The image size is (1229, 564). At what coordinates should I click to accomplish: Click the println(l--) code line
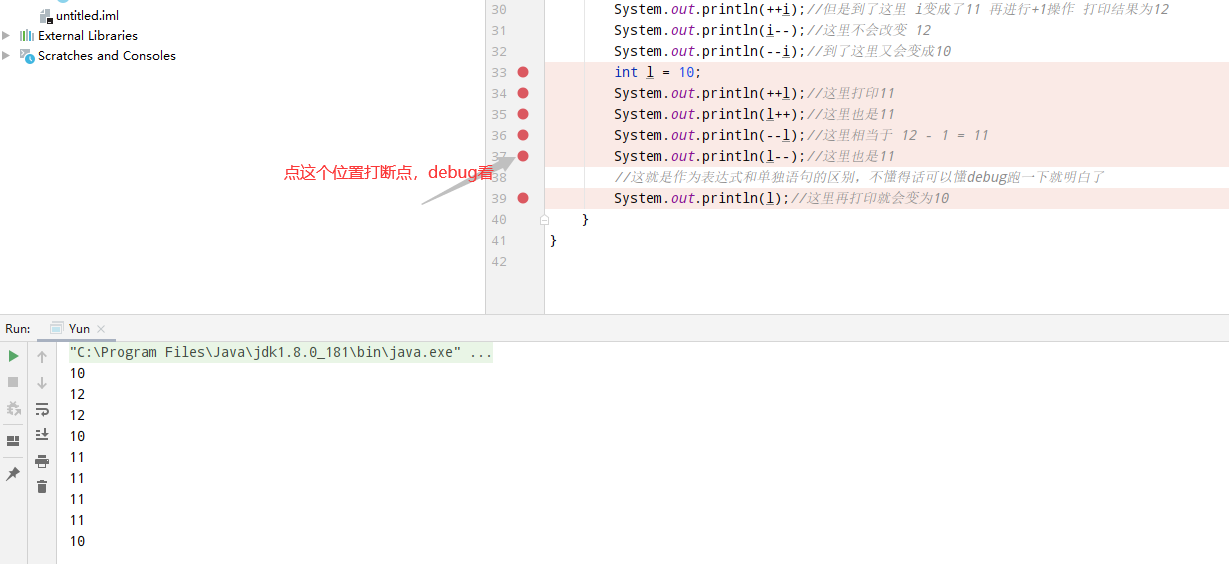[710, 156]
